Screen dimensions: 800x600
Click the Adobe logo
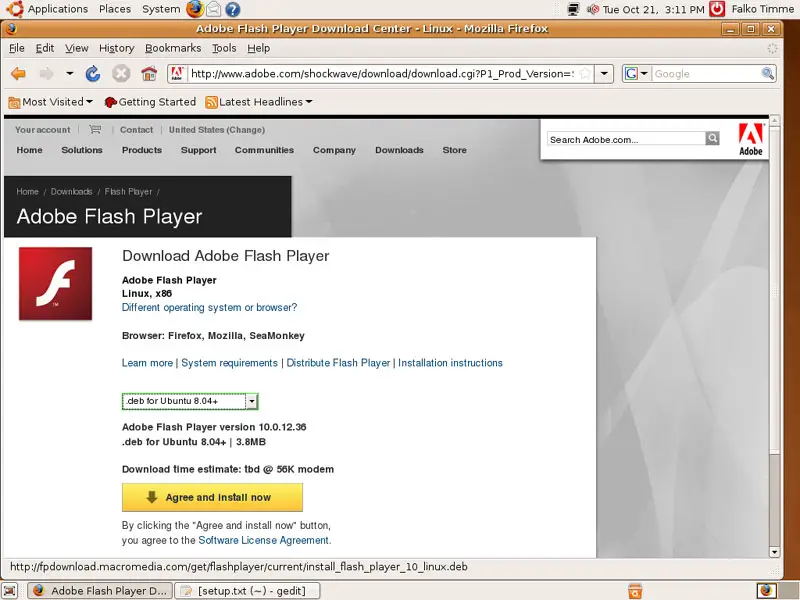pos(751,139)
